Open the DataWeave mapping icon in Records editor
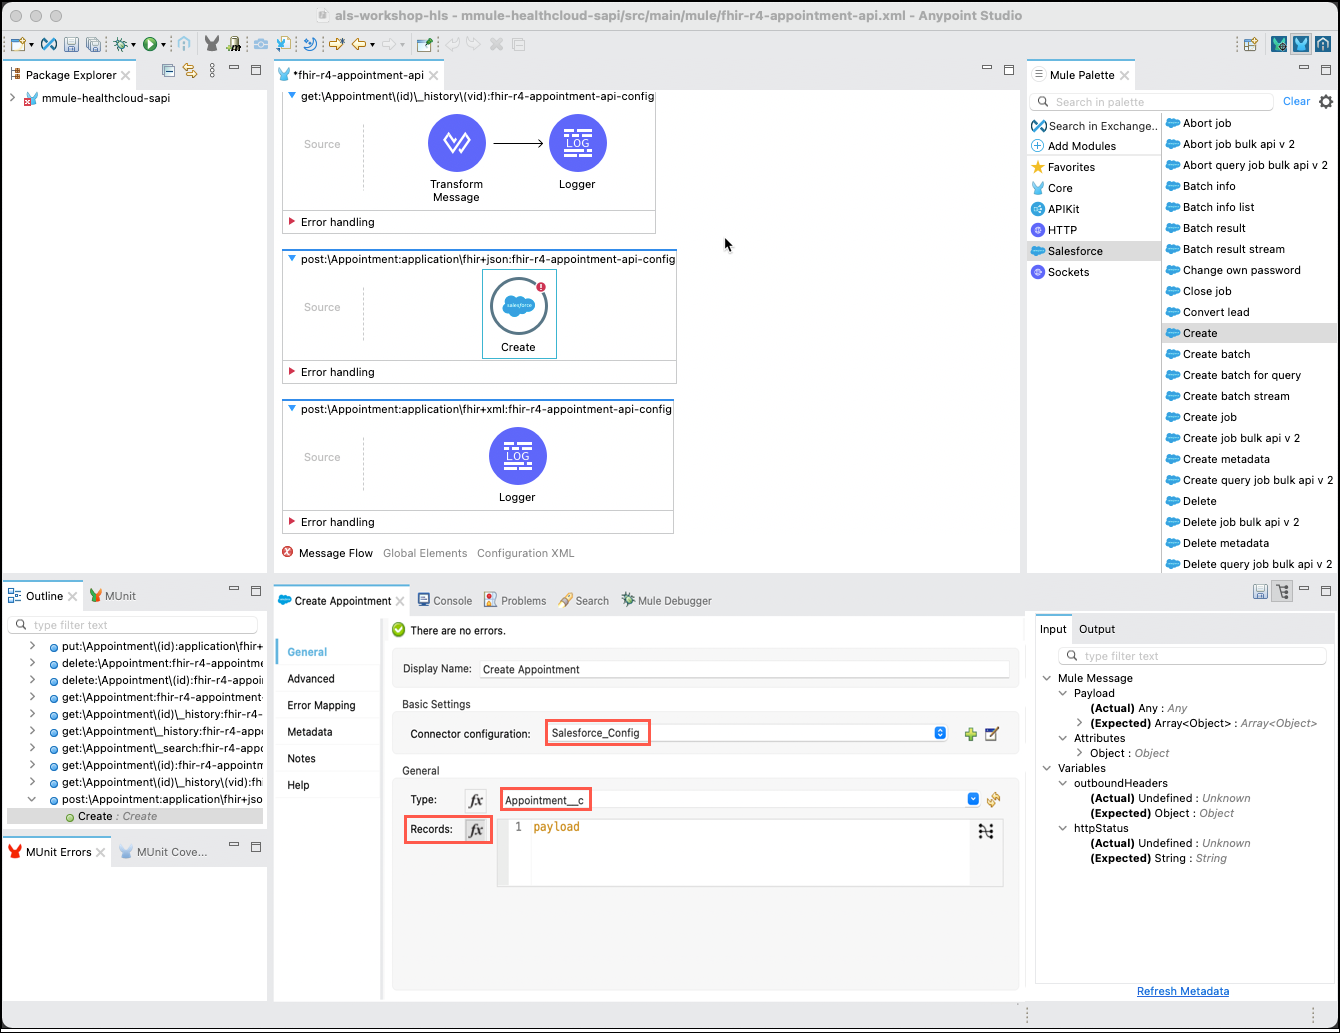The image size is (1340, 1033). (986, 831)
